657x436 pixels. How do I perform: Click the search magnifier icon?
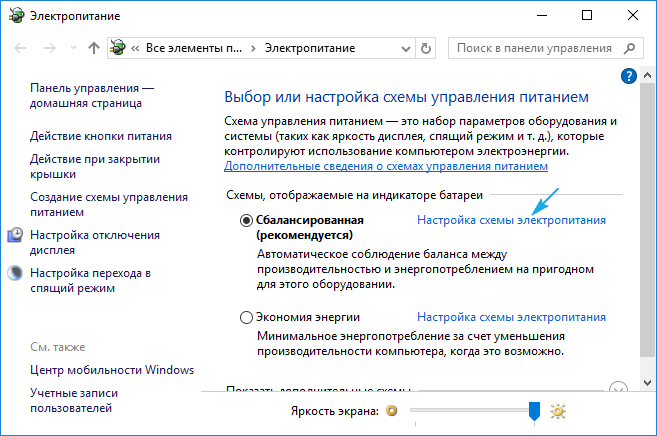[x=628, y=48]
